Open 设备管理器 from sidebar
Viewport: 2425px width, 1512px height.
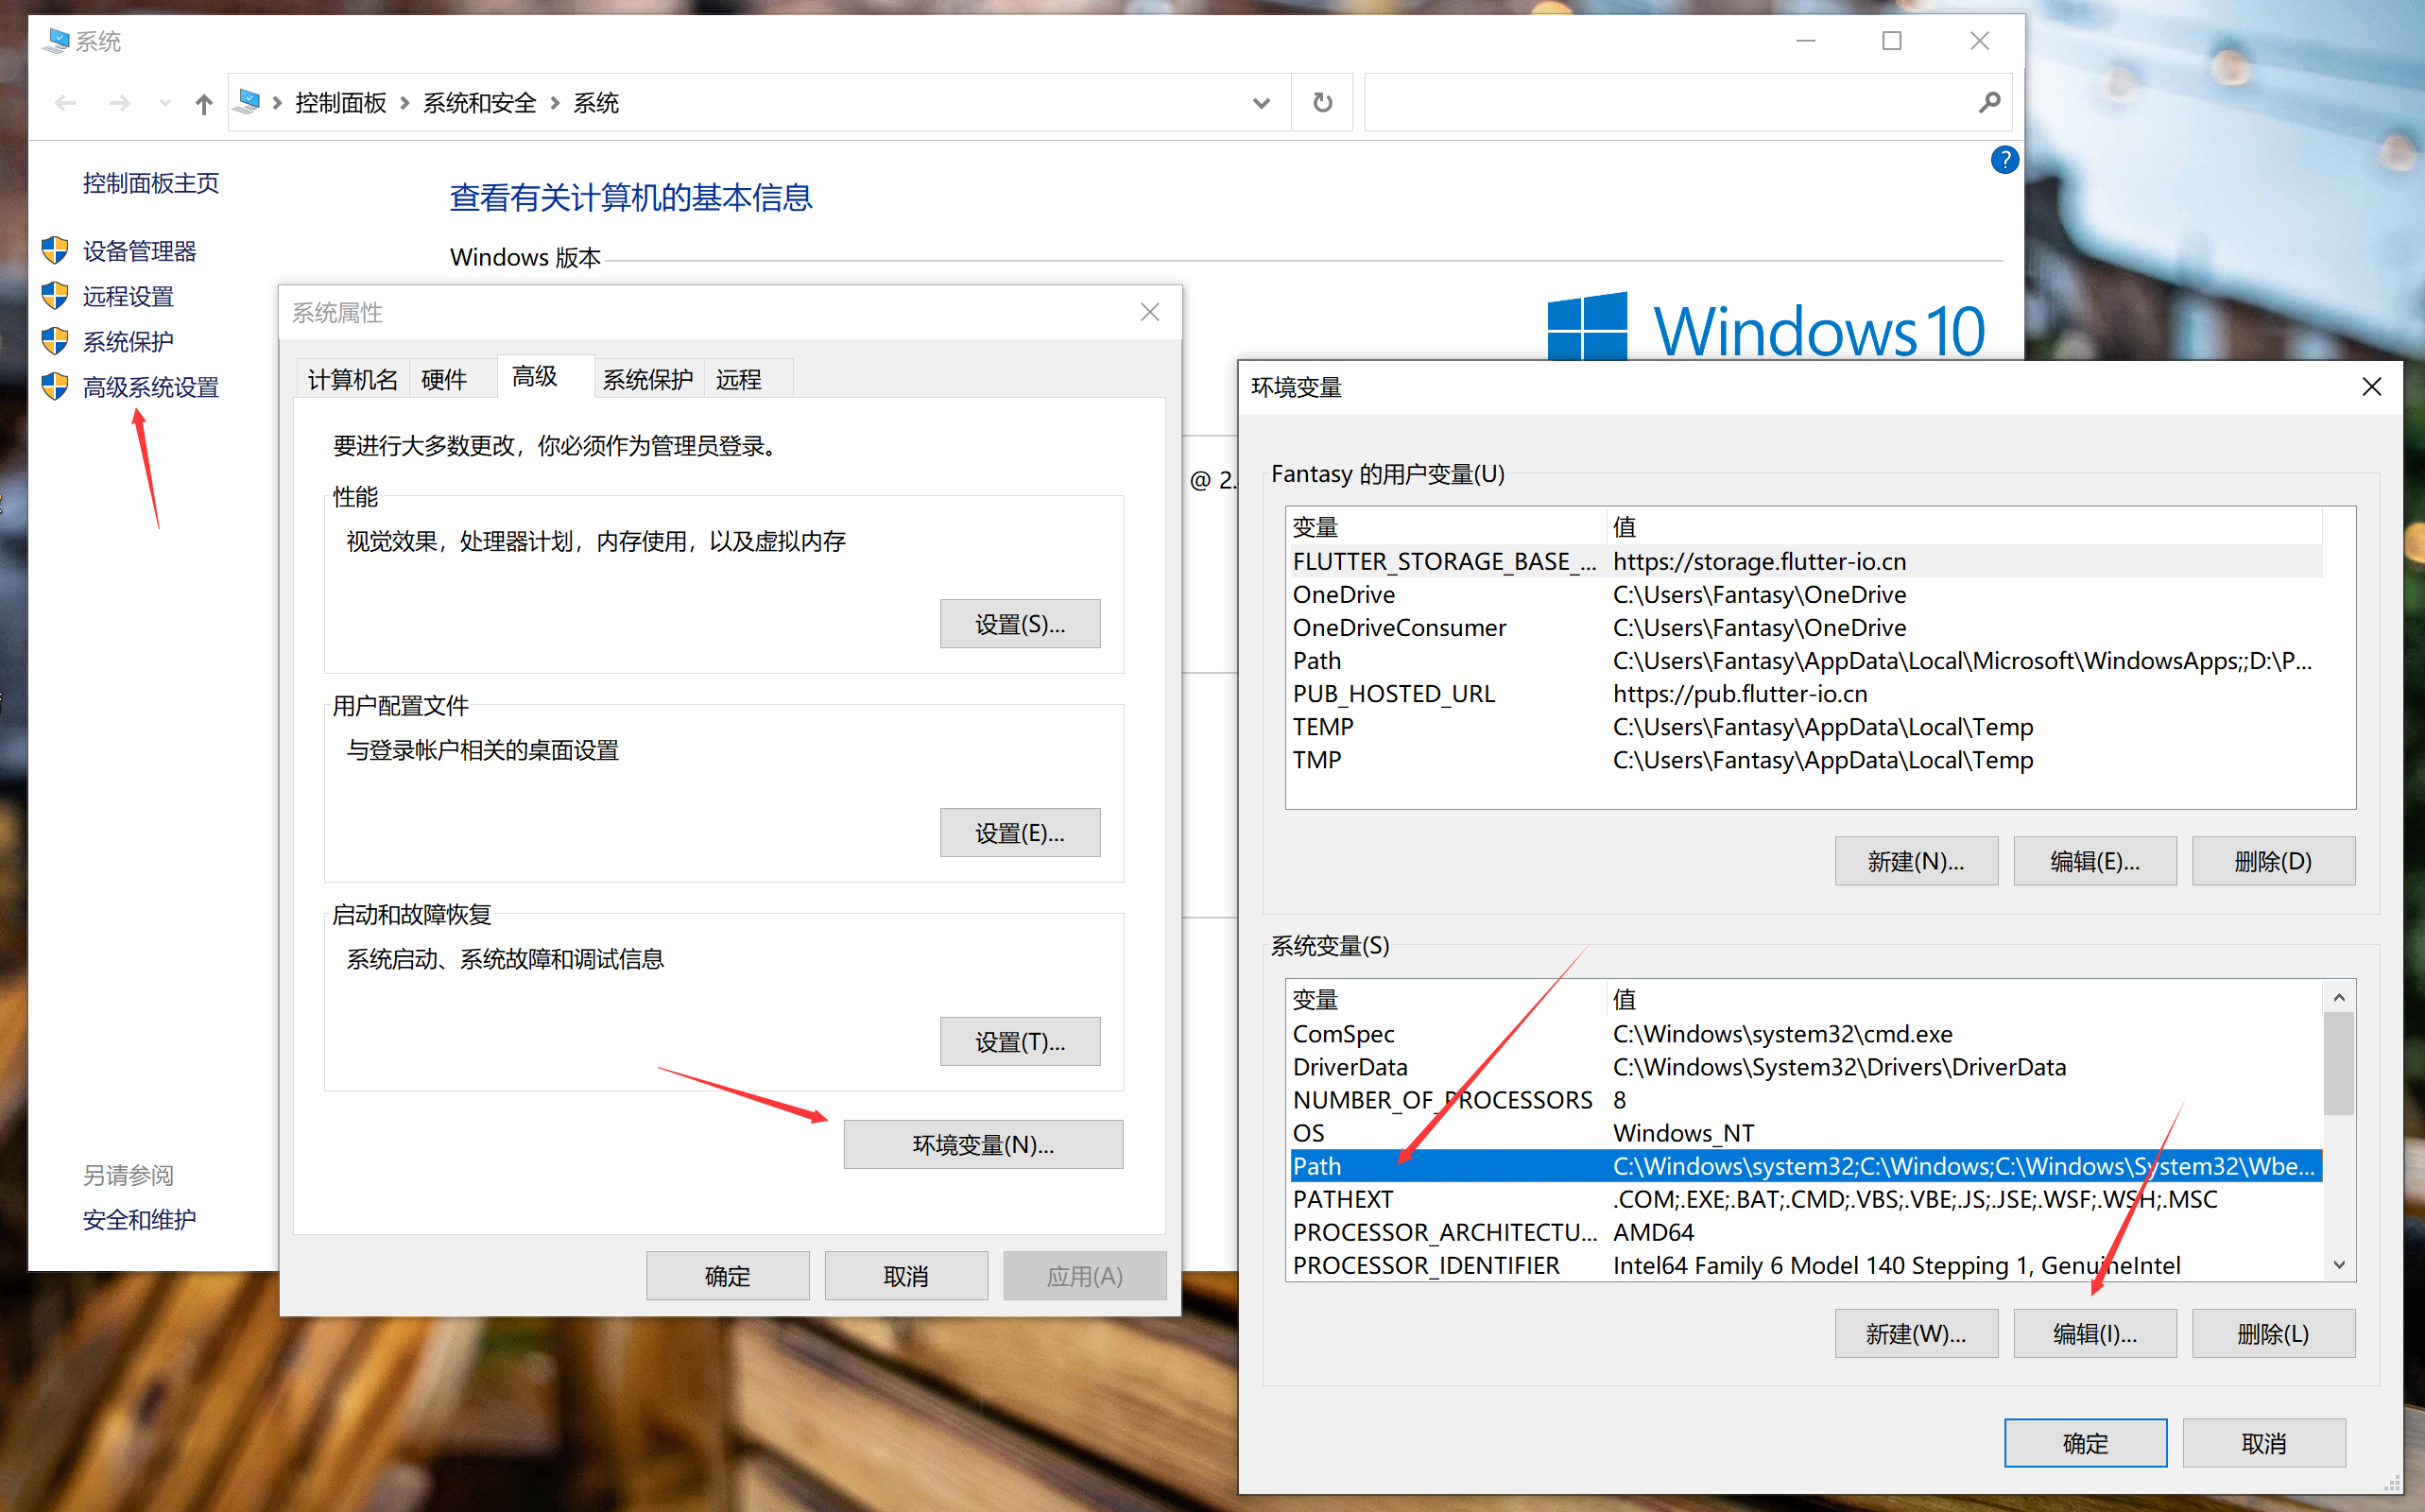[x=139, y=251]
